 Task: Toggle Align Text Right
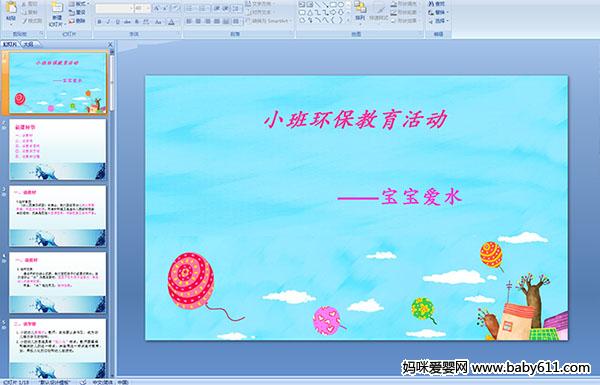207,21
